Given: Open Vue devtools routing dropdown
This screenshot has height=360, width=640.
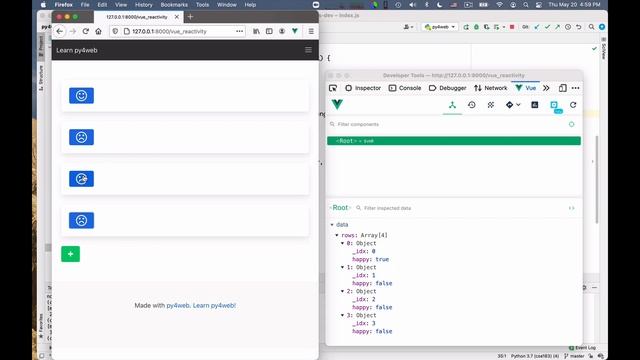Looking at the screenshot, I should (x=513, y=105).
